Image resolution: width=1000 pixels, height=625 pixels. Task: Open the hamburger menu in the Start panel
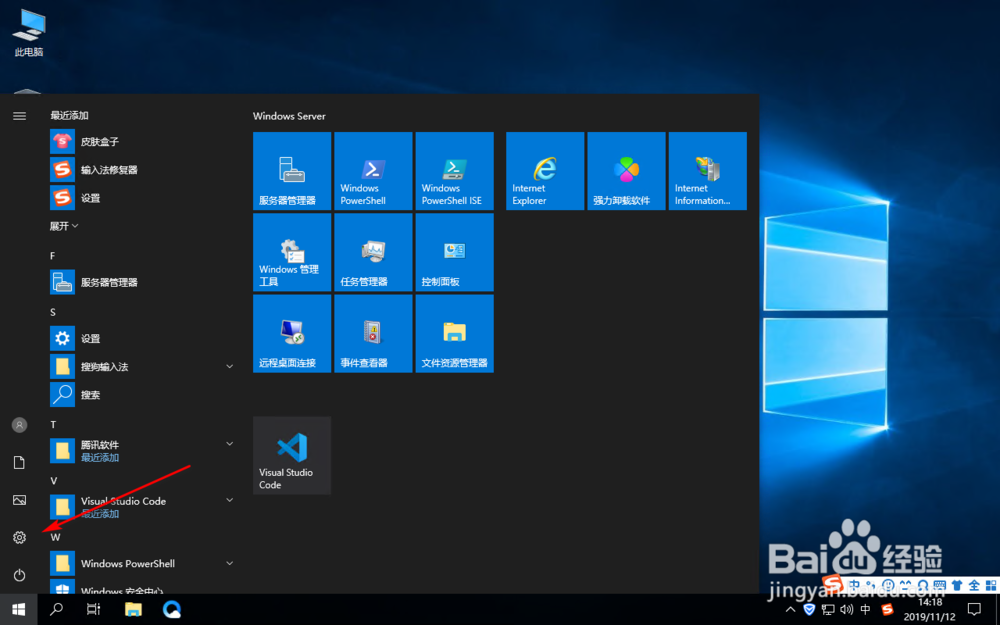click(18, 115)
